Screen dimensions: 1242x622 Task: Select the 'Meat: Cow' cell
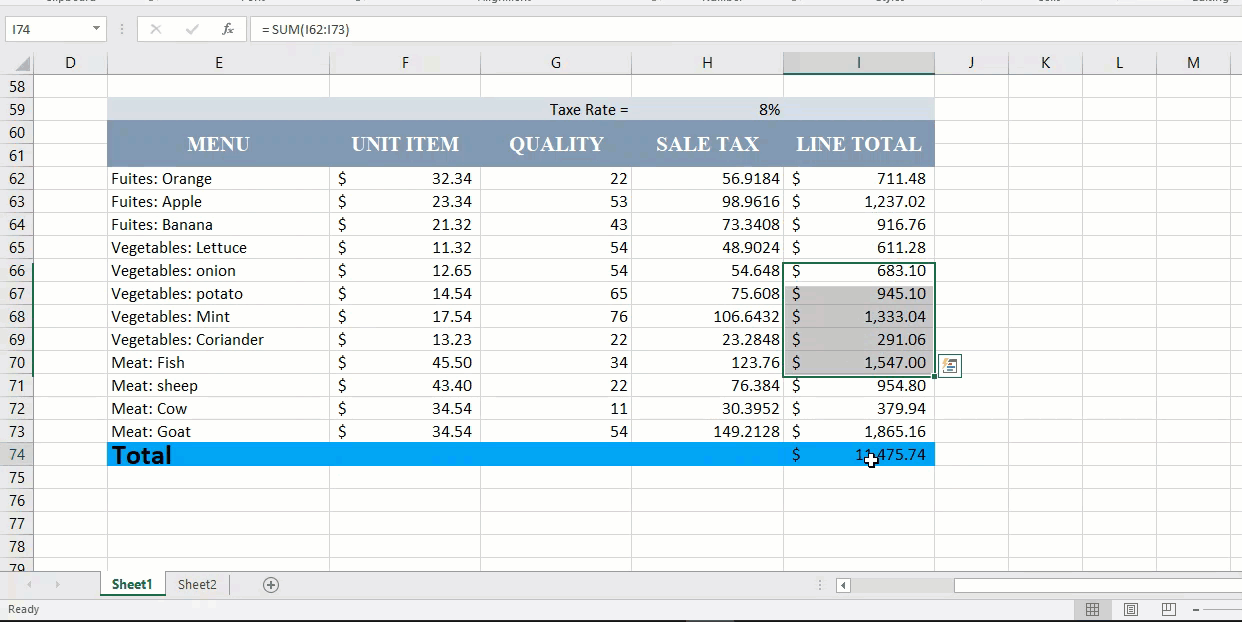[x=218, y=409]
